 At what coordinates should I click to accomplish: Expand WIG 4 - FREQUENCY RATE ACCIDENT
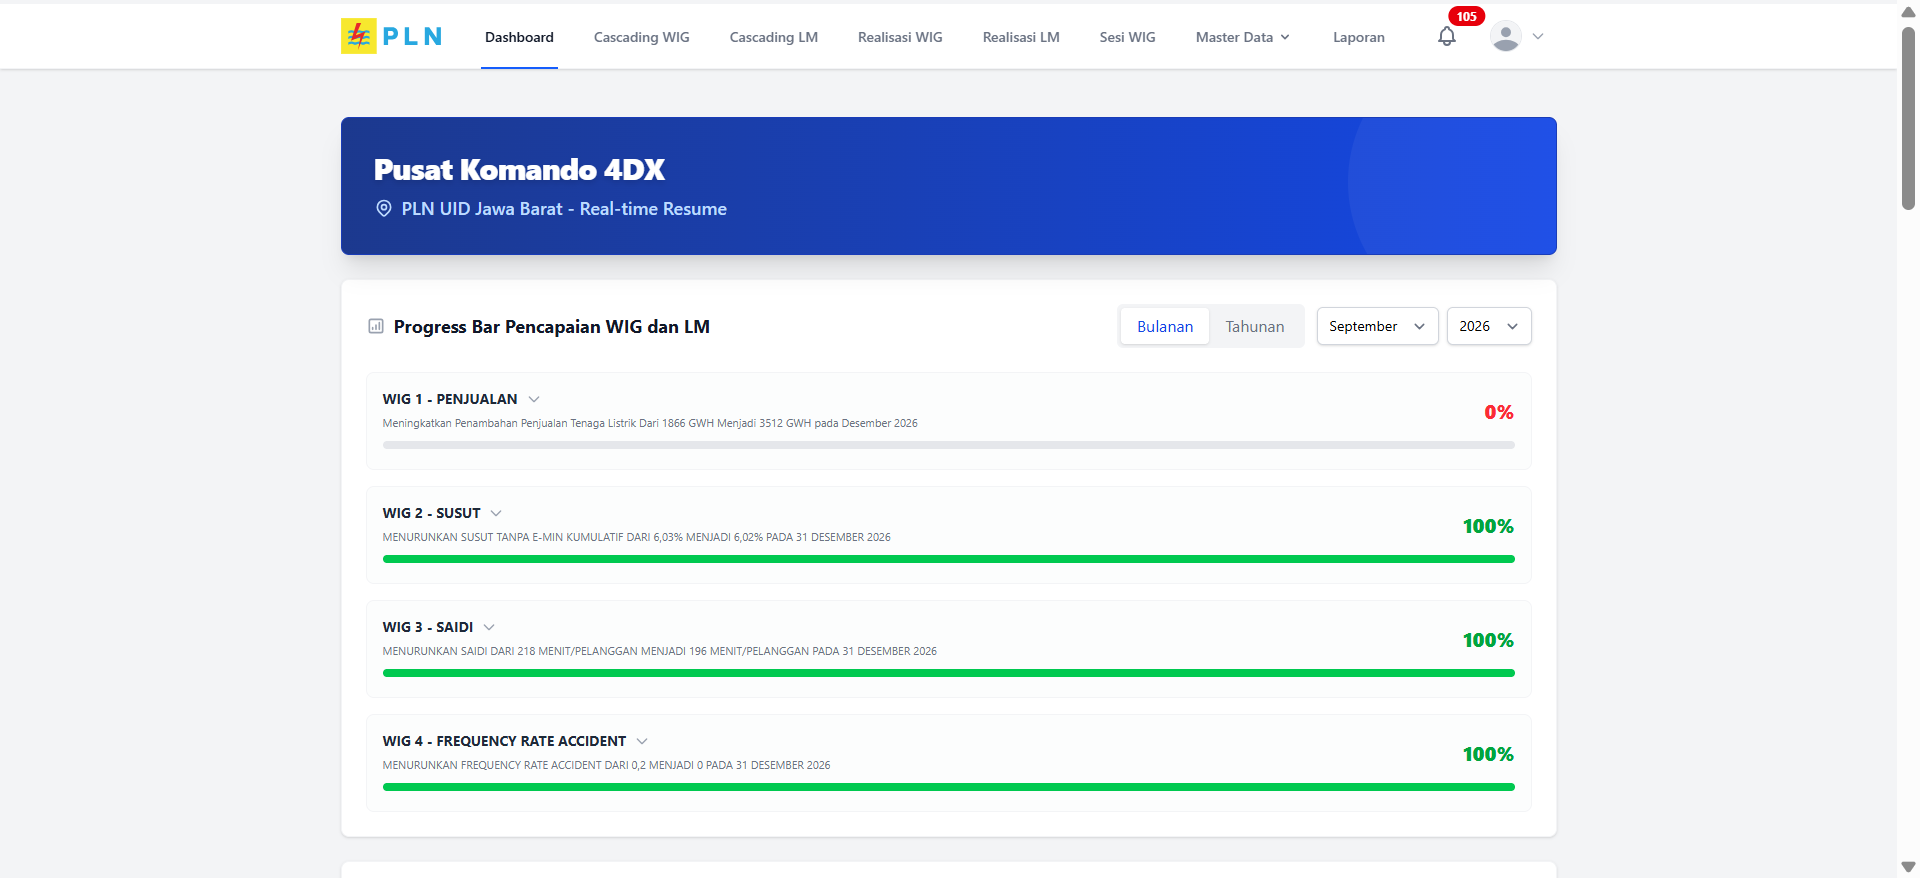(642, 741)
